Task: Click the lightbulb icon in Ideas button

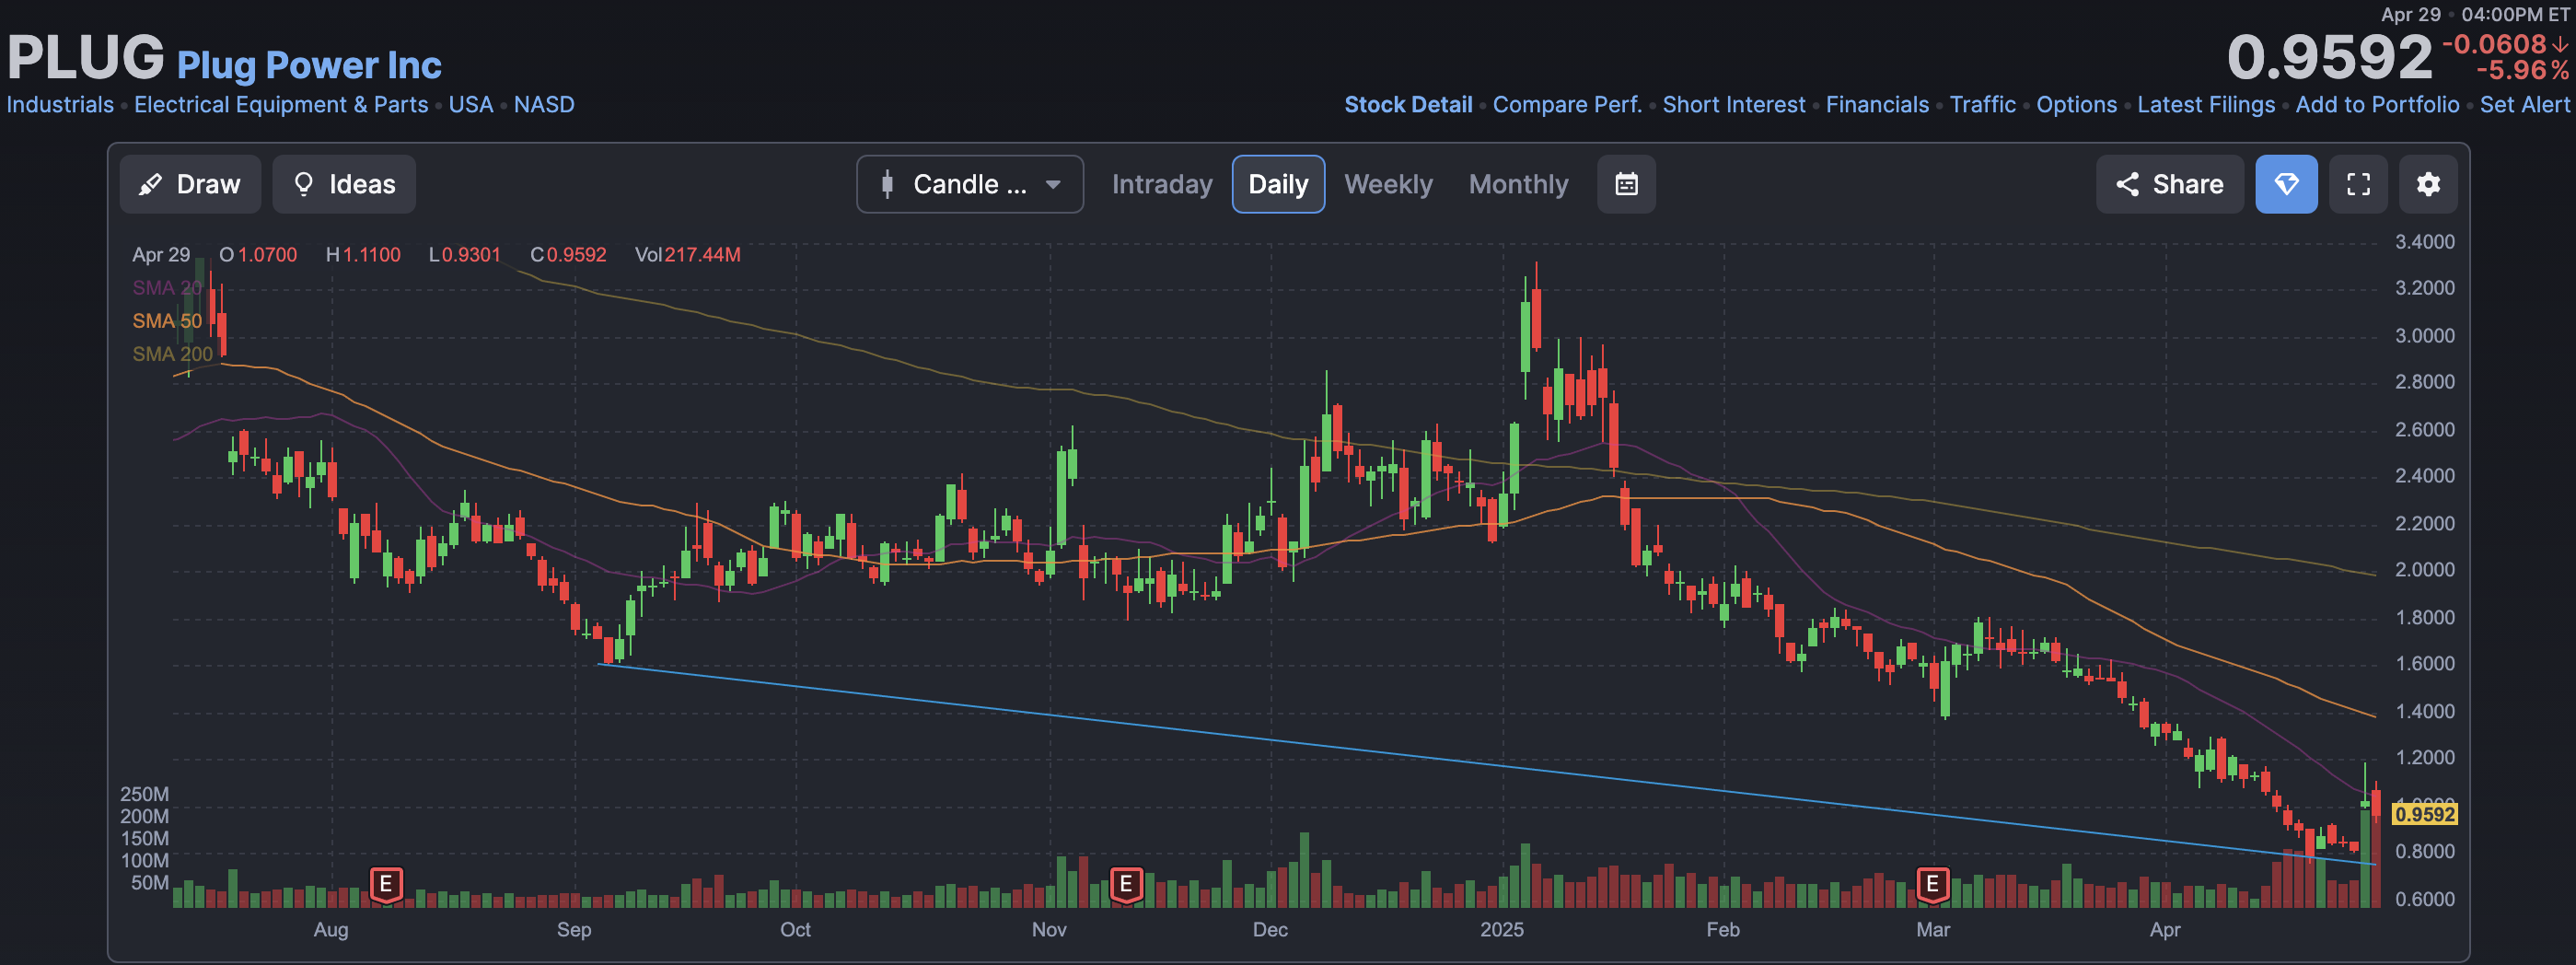Action: (x=303, y=184)
